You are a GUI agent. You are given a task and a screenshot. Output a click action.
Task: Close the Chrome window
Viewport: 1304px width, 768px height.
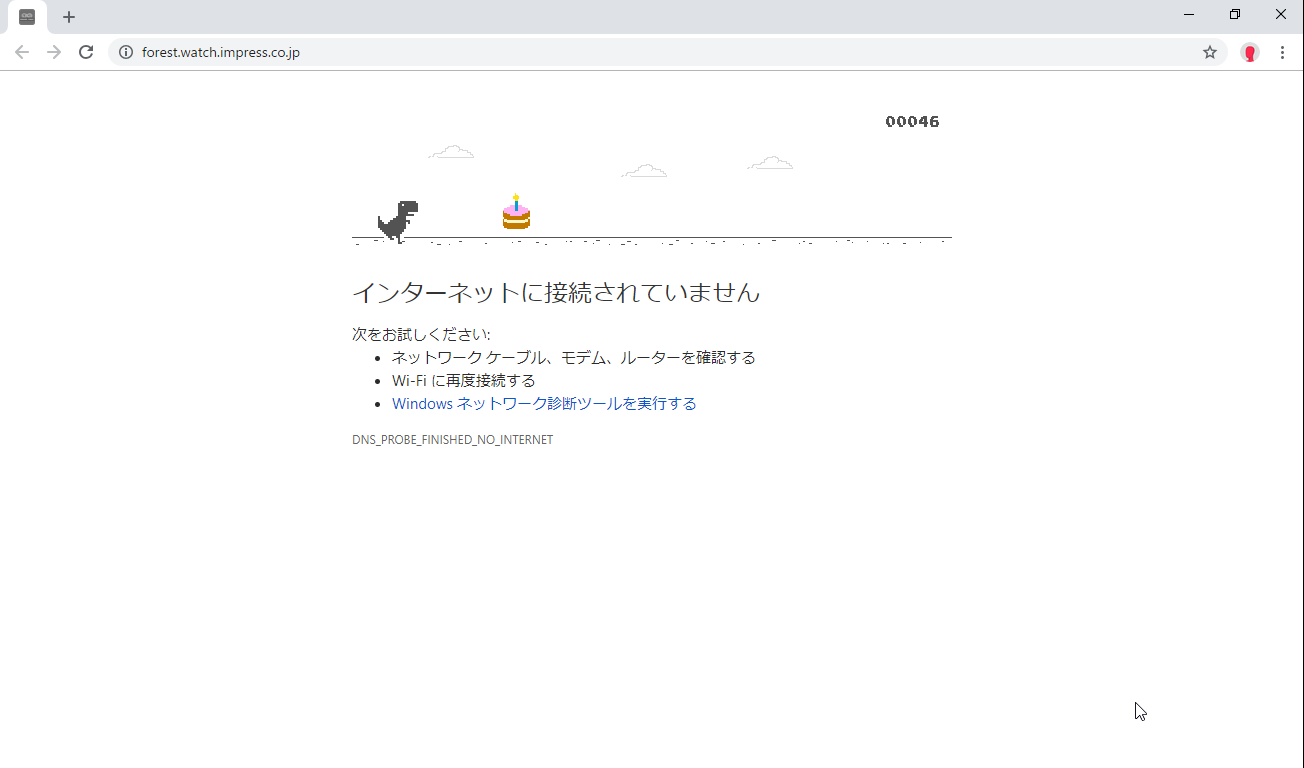1281,14
